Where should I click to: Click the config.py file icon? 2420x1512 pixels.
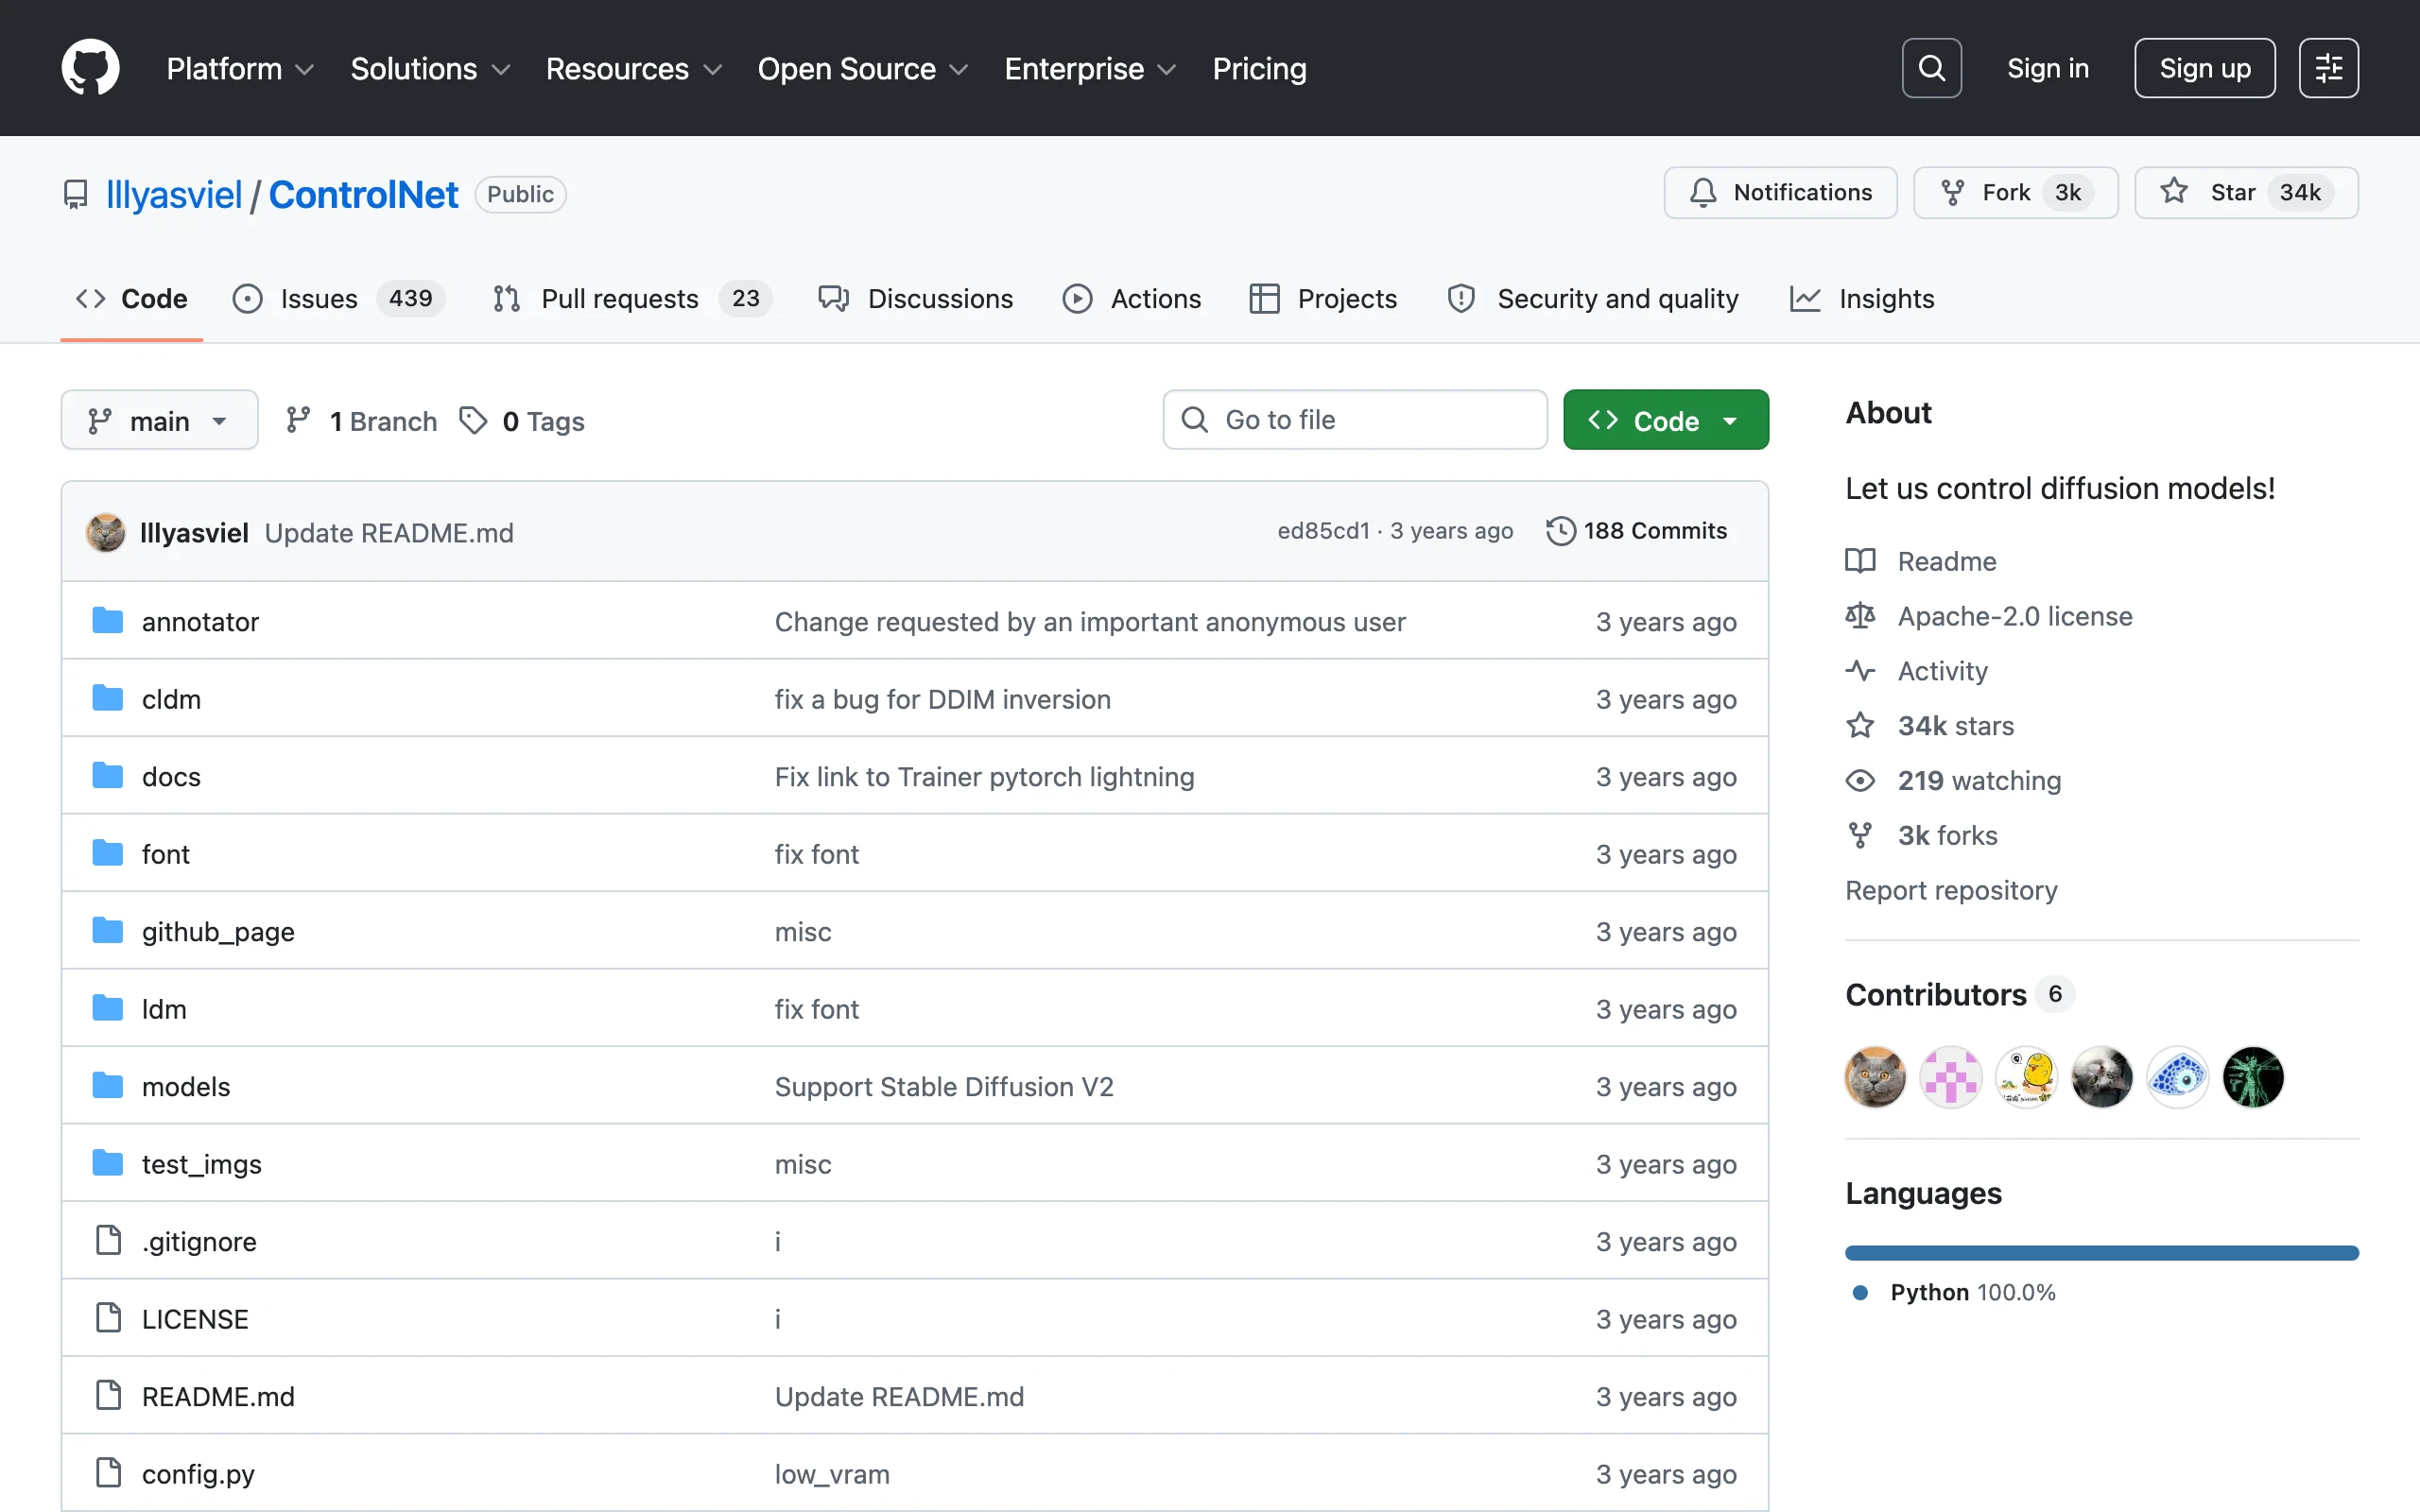click(x=108, y=1473)
